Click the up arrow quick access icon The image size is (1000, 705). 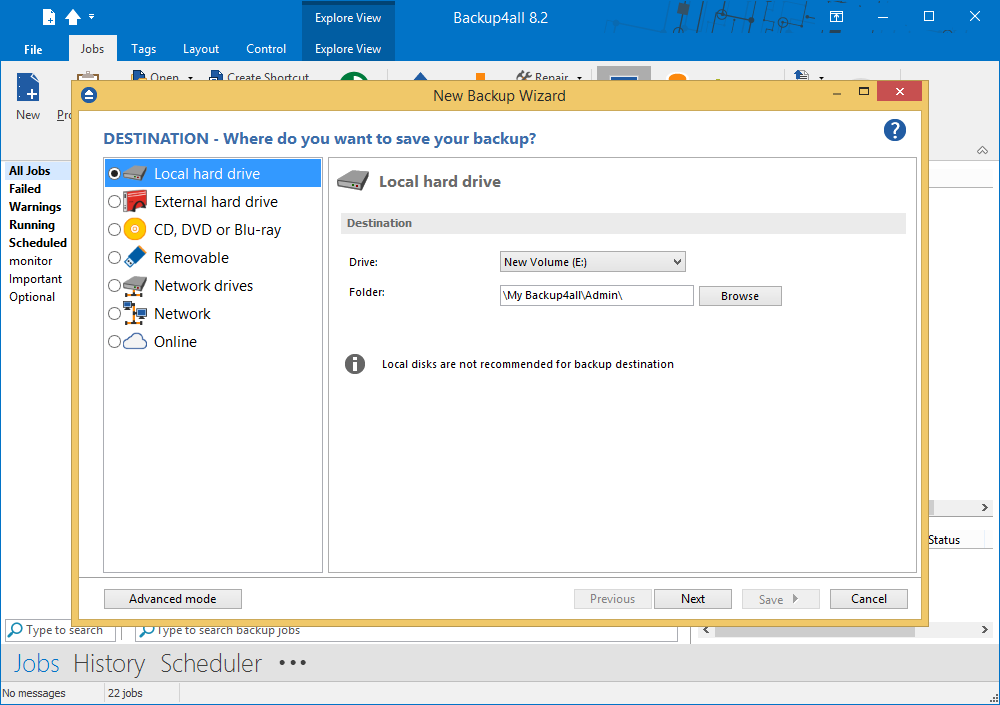coord(73,17)
